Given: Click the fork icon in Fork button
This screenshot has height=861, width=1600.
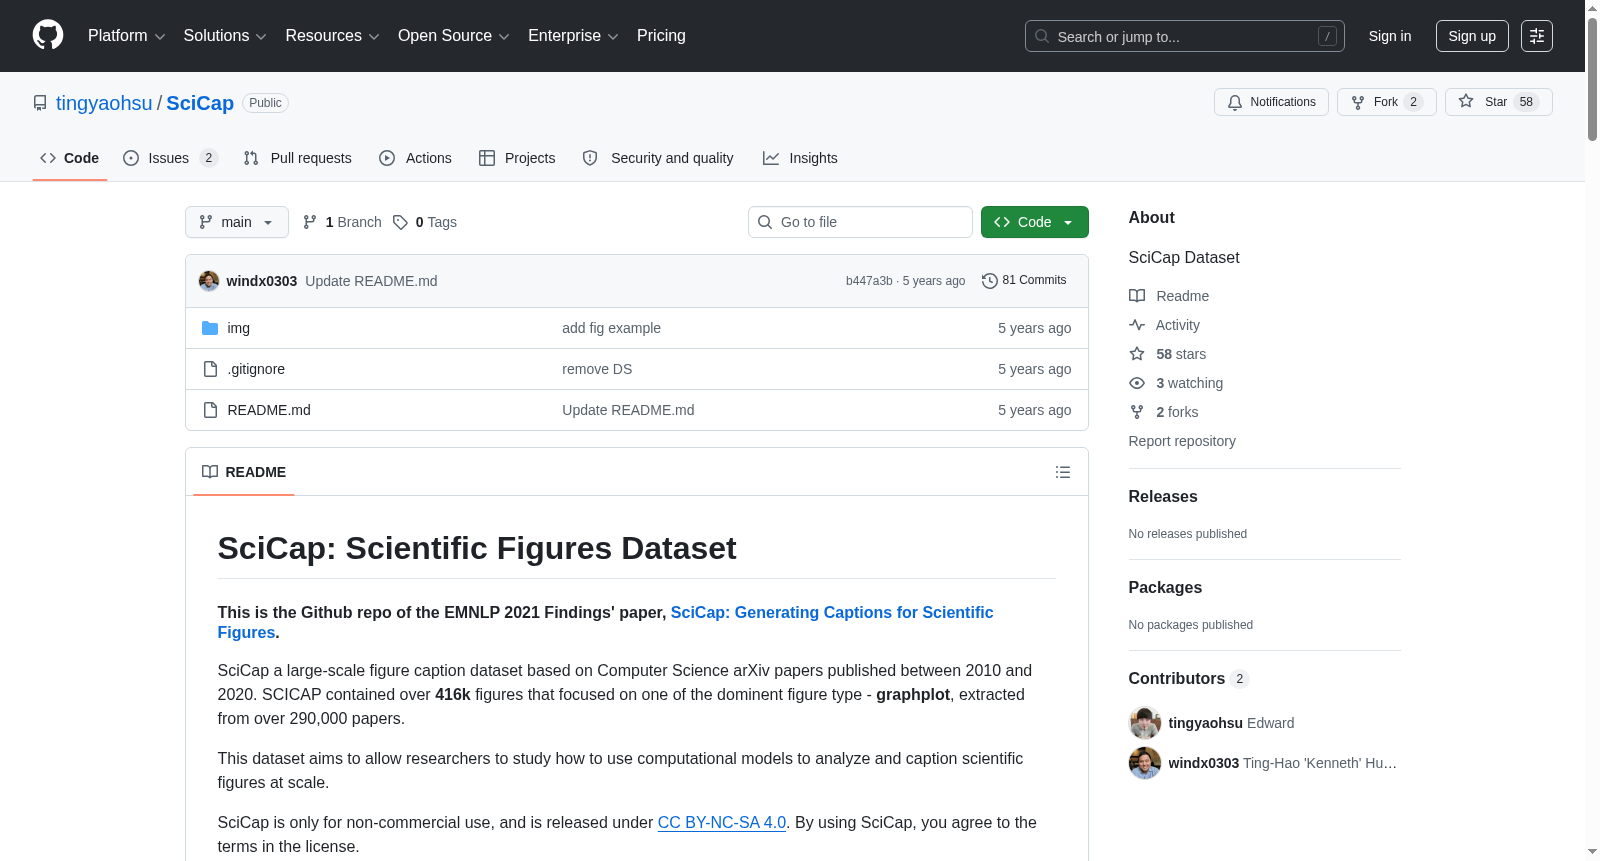Looking at the screenshot, I should click(1358, 102).
